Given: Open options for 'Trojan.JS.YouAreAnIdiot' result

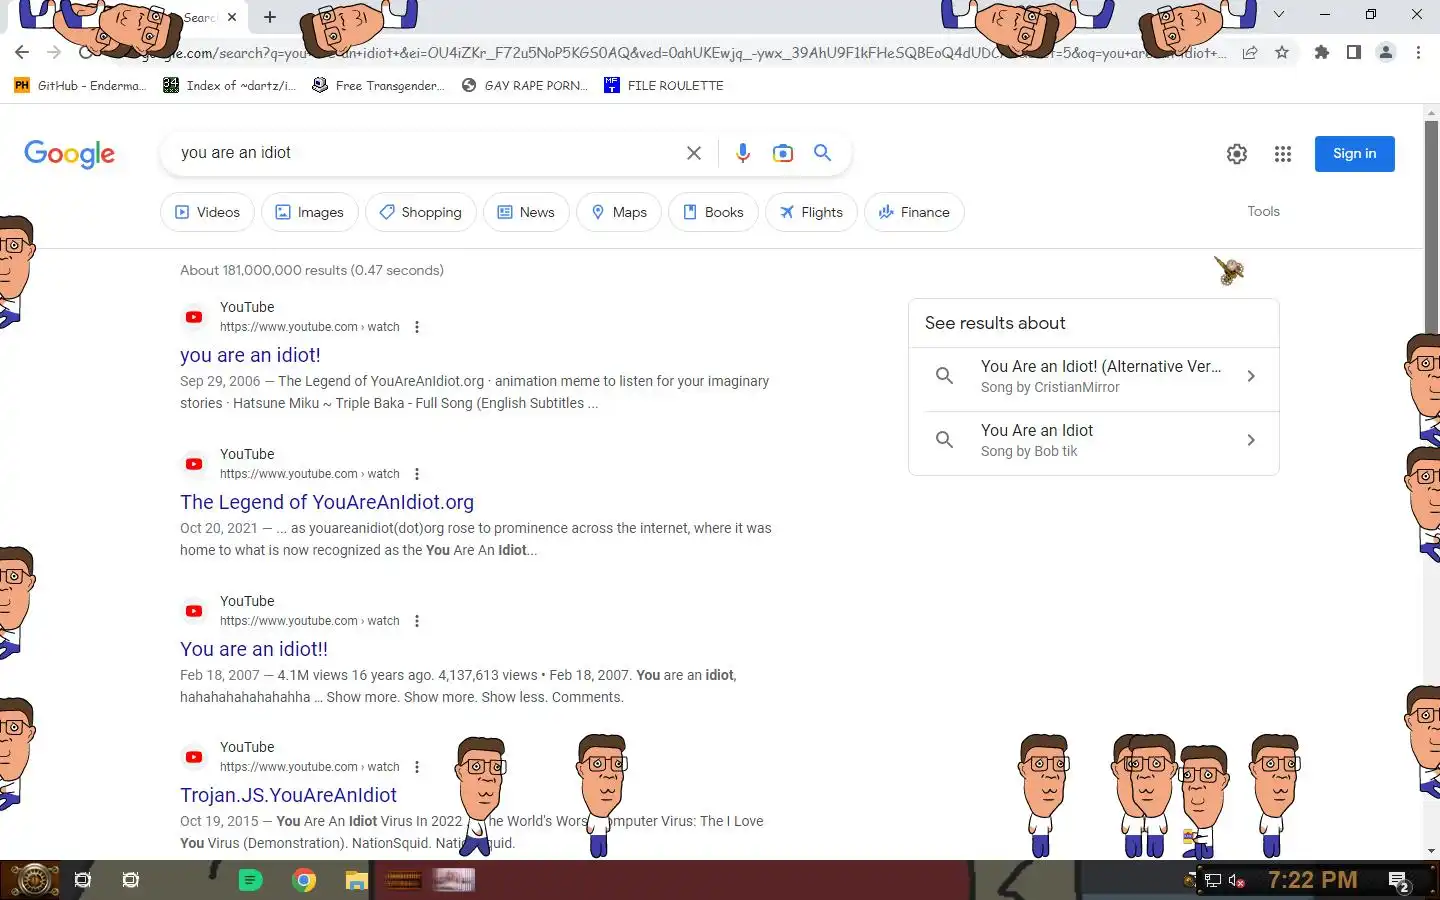Looking at the screenshot, I should (x=417, y=767).
